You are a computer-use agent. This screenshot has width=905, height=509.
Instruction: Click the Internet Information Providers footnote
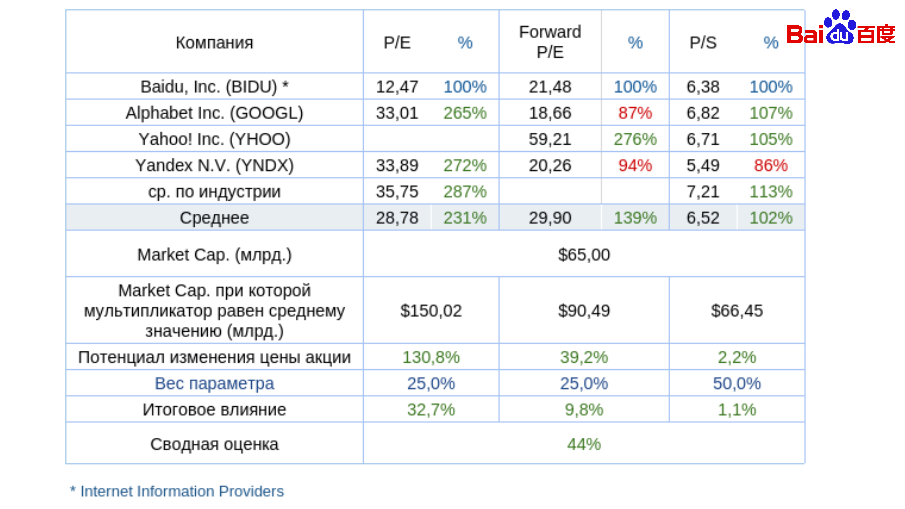click(177, 491)
